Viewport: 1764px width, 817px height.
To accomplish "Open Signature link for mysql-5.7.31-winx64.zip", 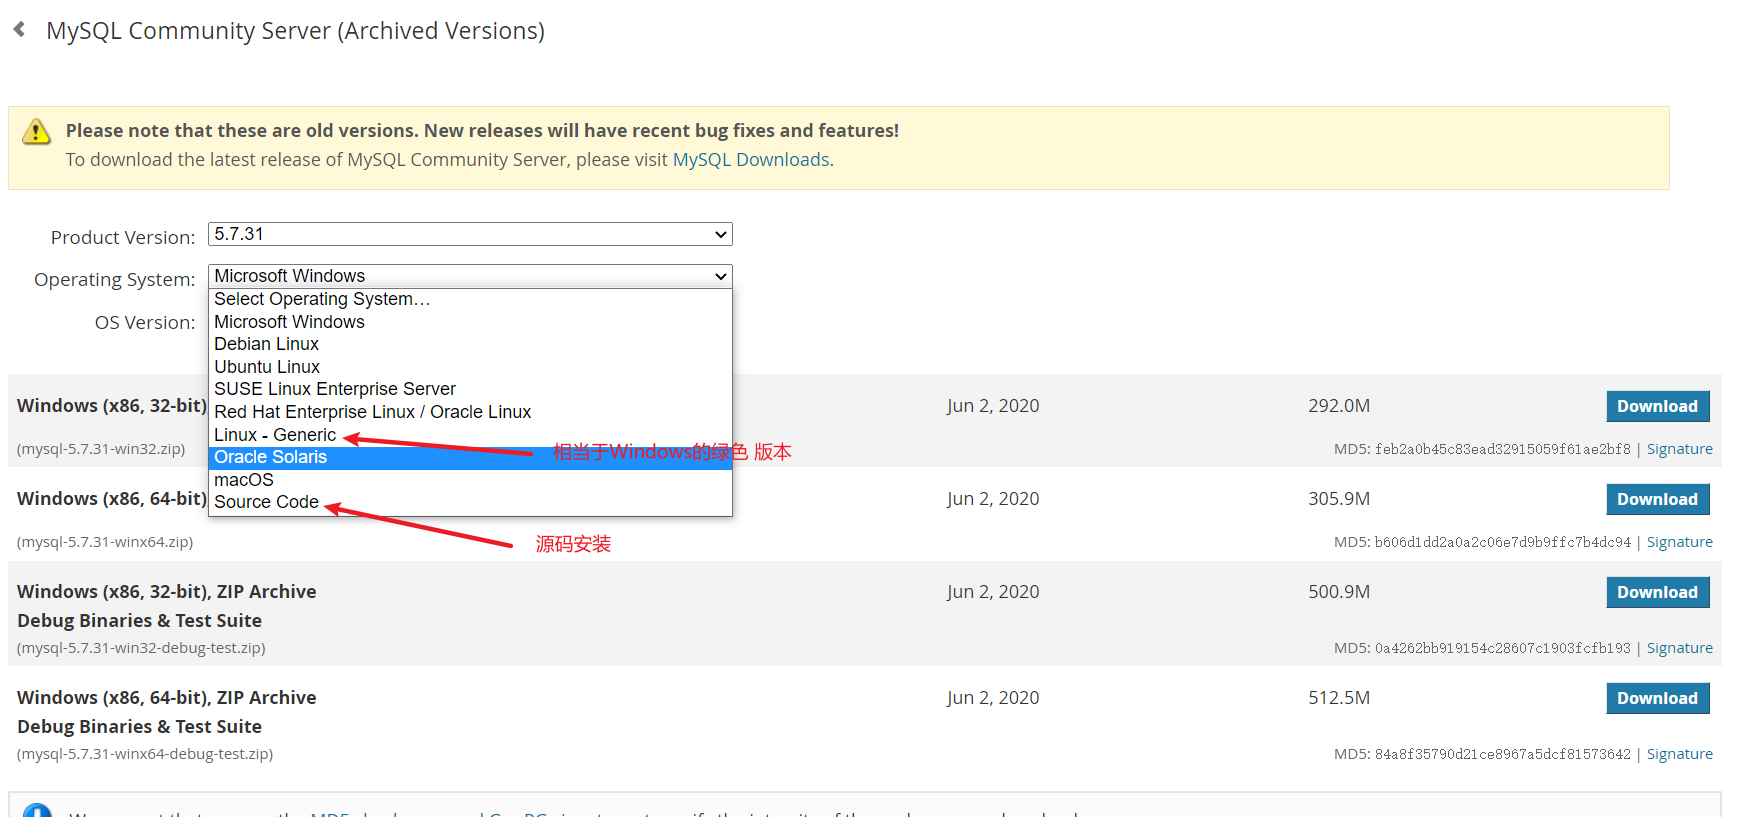I will tap(1679, 542).
